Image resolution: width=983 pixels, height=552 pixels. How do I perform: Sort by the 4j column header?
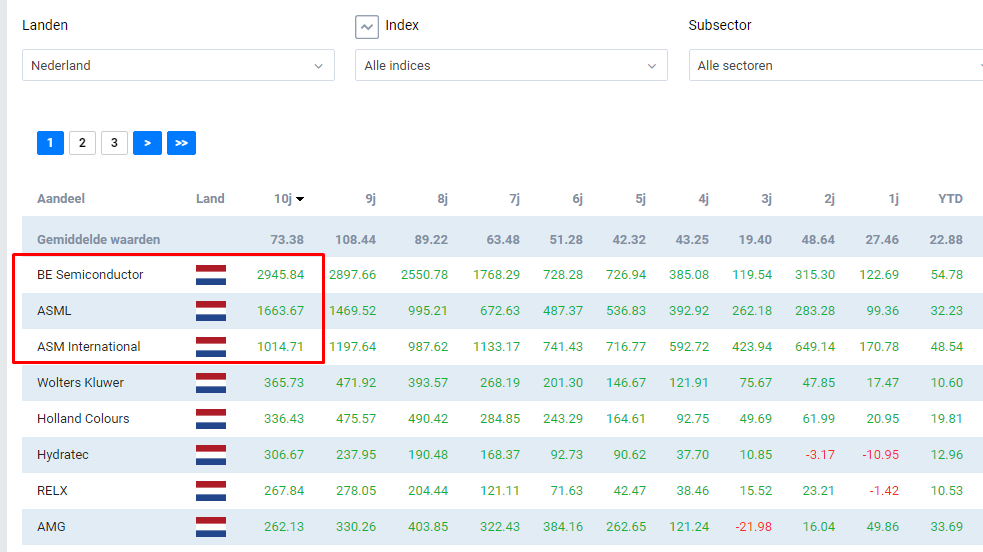(x=703, y=199)
